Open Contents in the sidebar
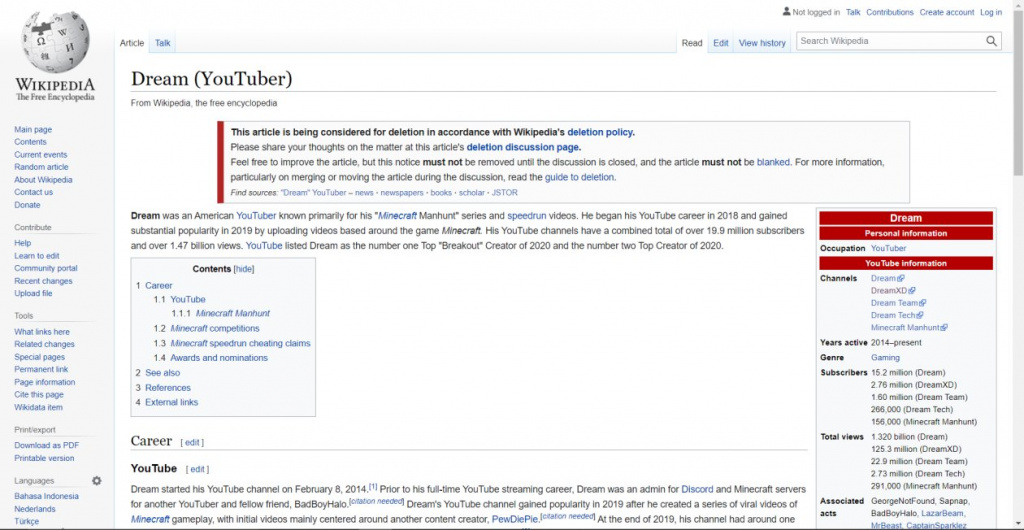 coord(31,142)
